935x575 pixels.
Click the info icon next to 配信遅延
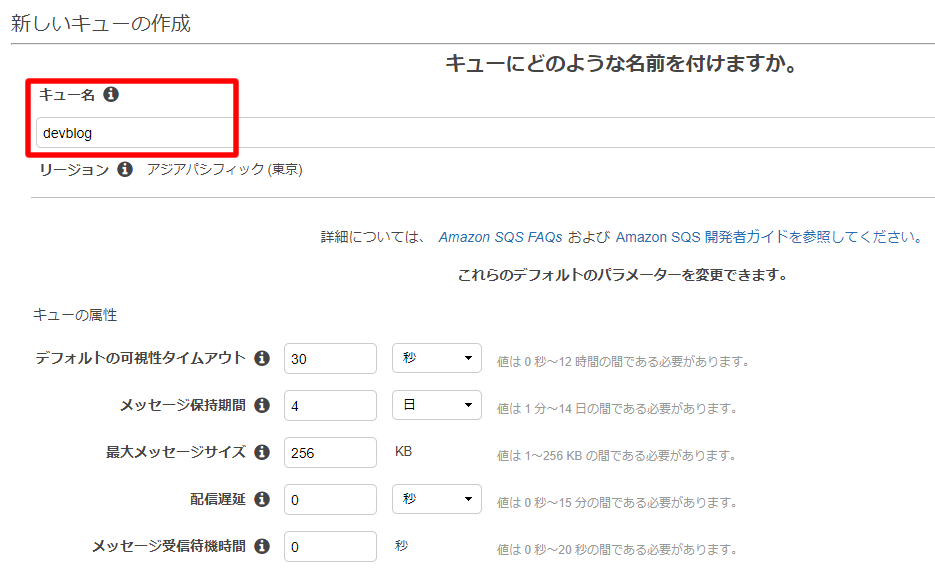[262, 499]
